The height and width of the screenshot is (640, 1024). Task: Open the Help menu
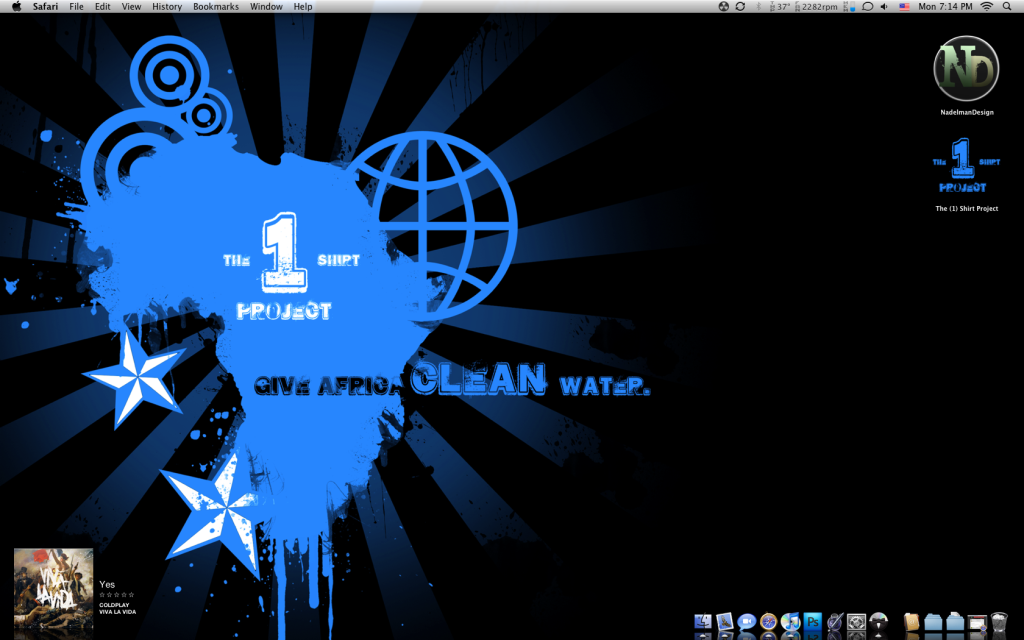(302, 7)
